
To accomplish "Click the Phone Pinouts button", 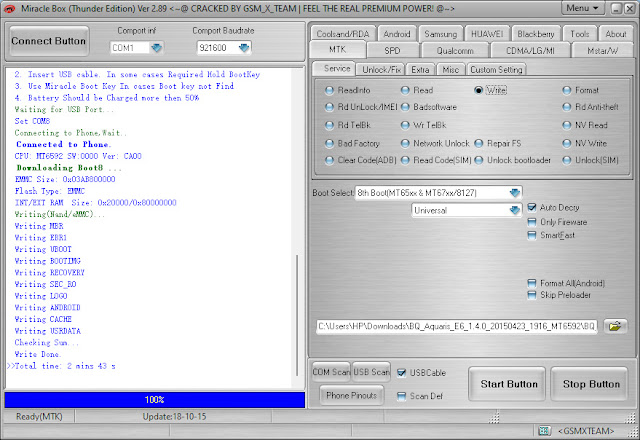I will pyautogui.click(x=351, y=395).
